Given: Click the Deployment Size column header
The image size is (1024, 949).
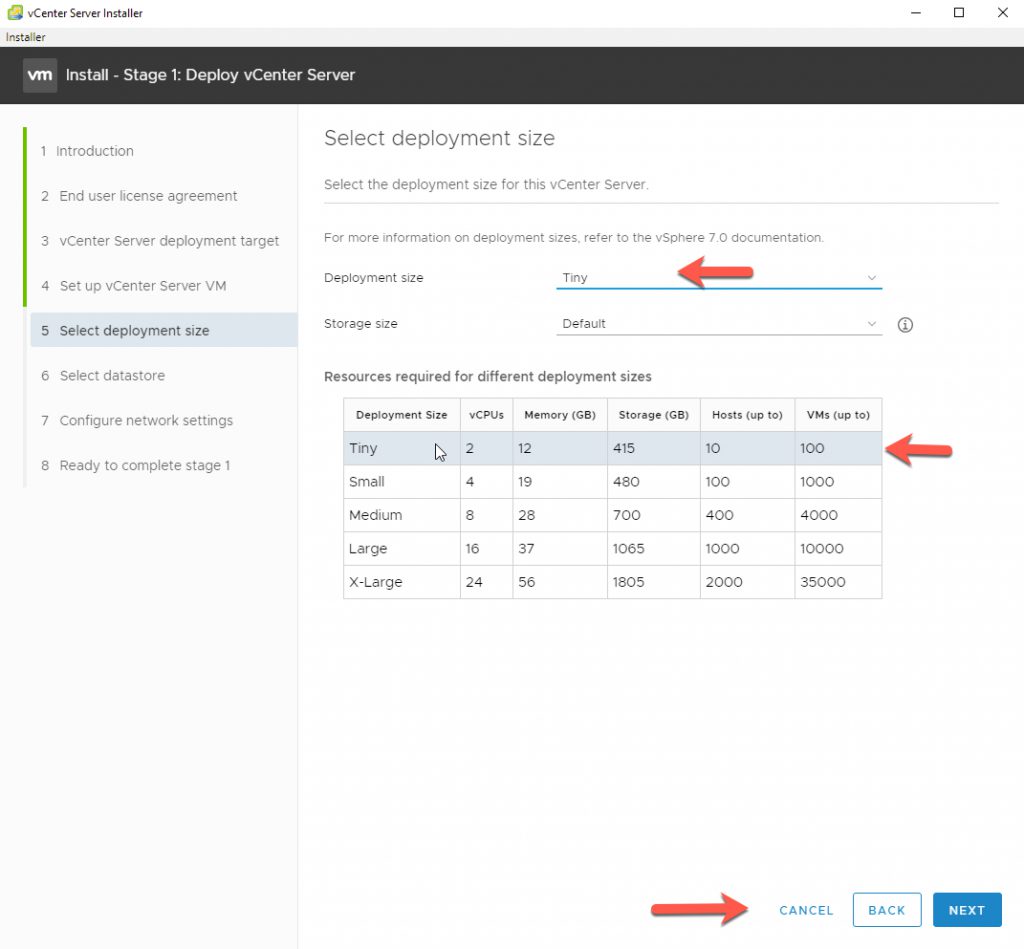Looking at the screenshot, I should [402, 415].
